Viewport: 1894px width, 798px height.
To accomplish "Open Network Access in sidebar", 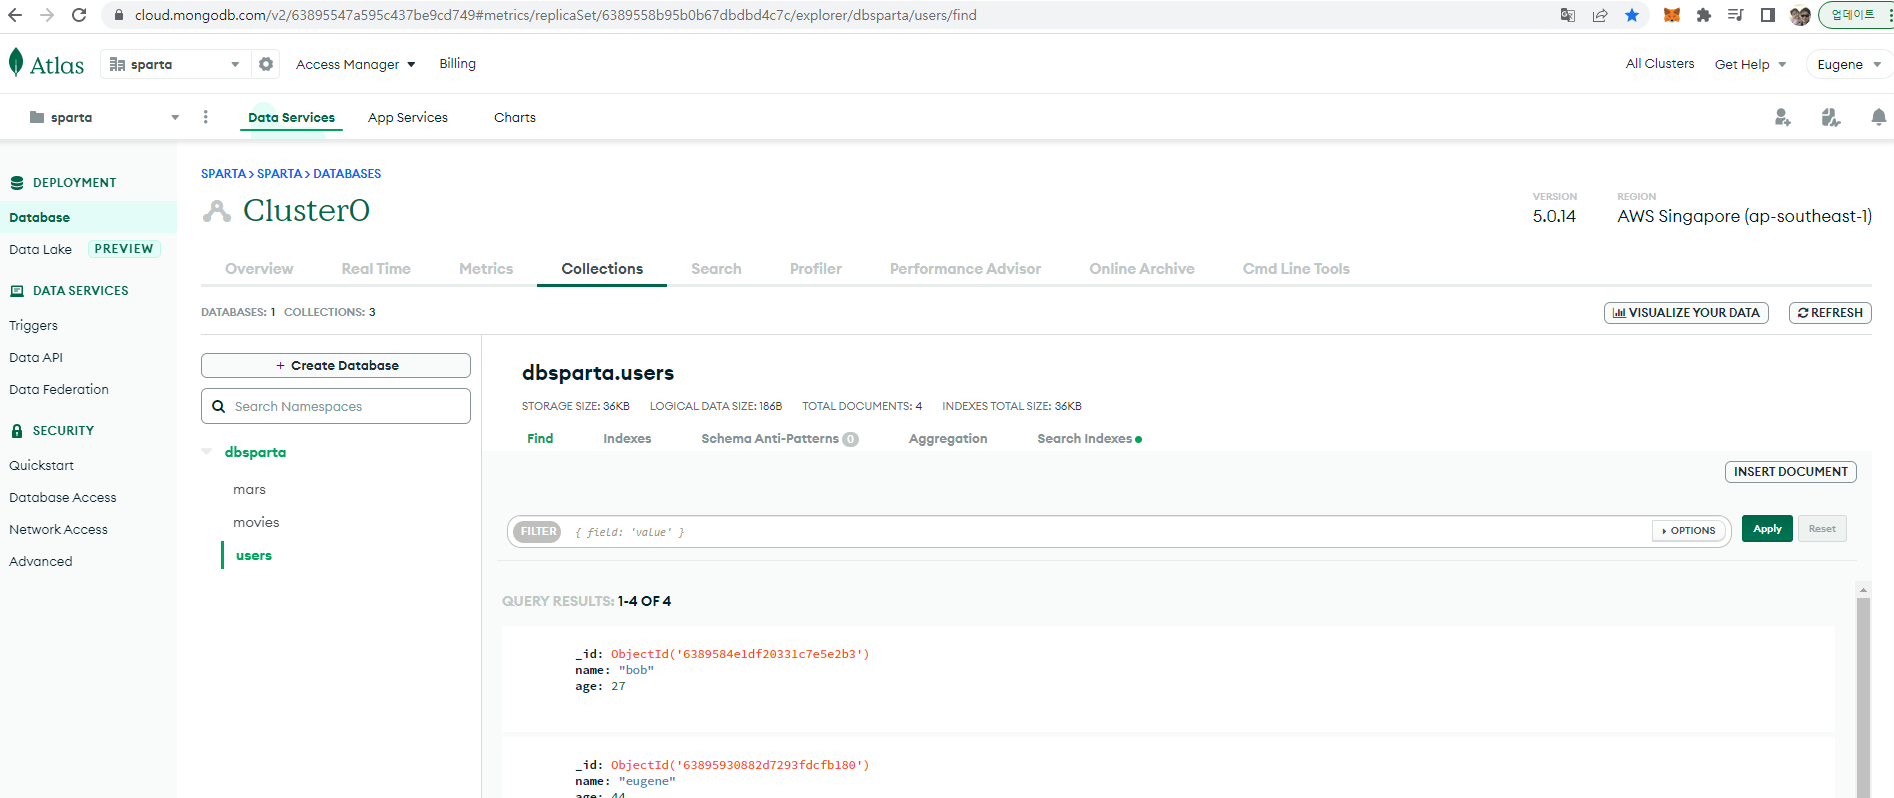I will click(59, 530).
